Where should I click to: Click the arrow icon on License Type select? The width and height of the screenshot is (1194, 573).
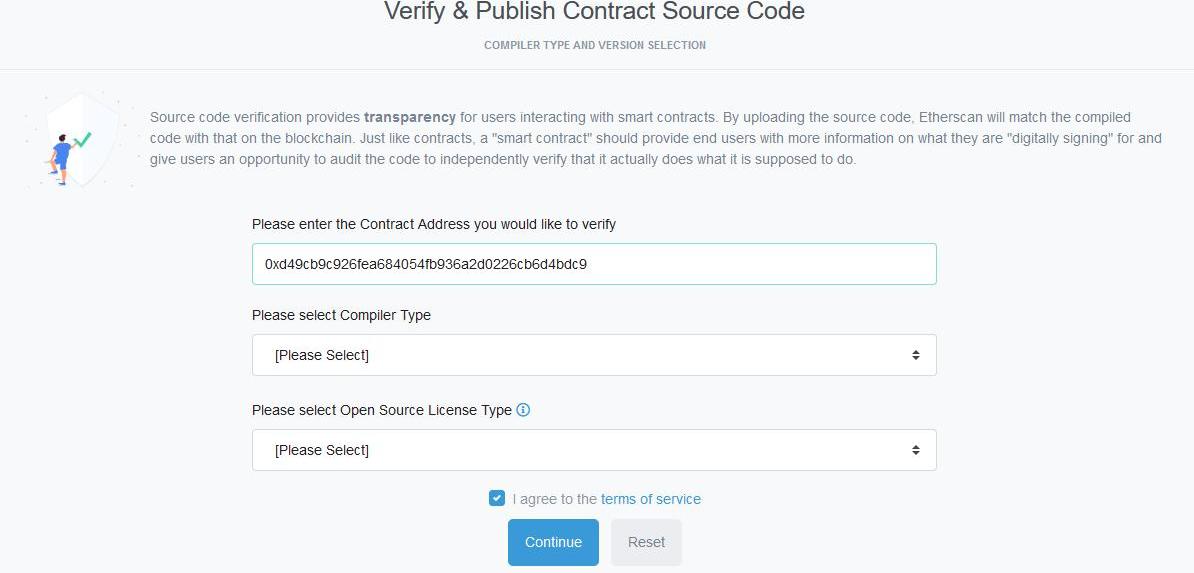915,450
